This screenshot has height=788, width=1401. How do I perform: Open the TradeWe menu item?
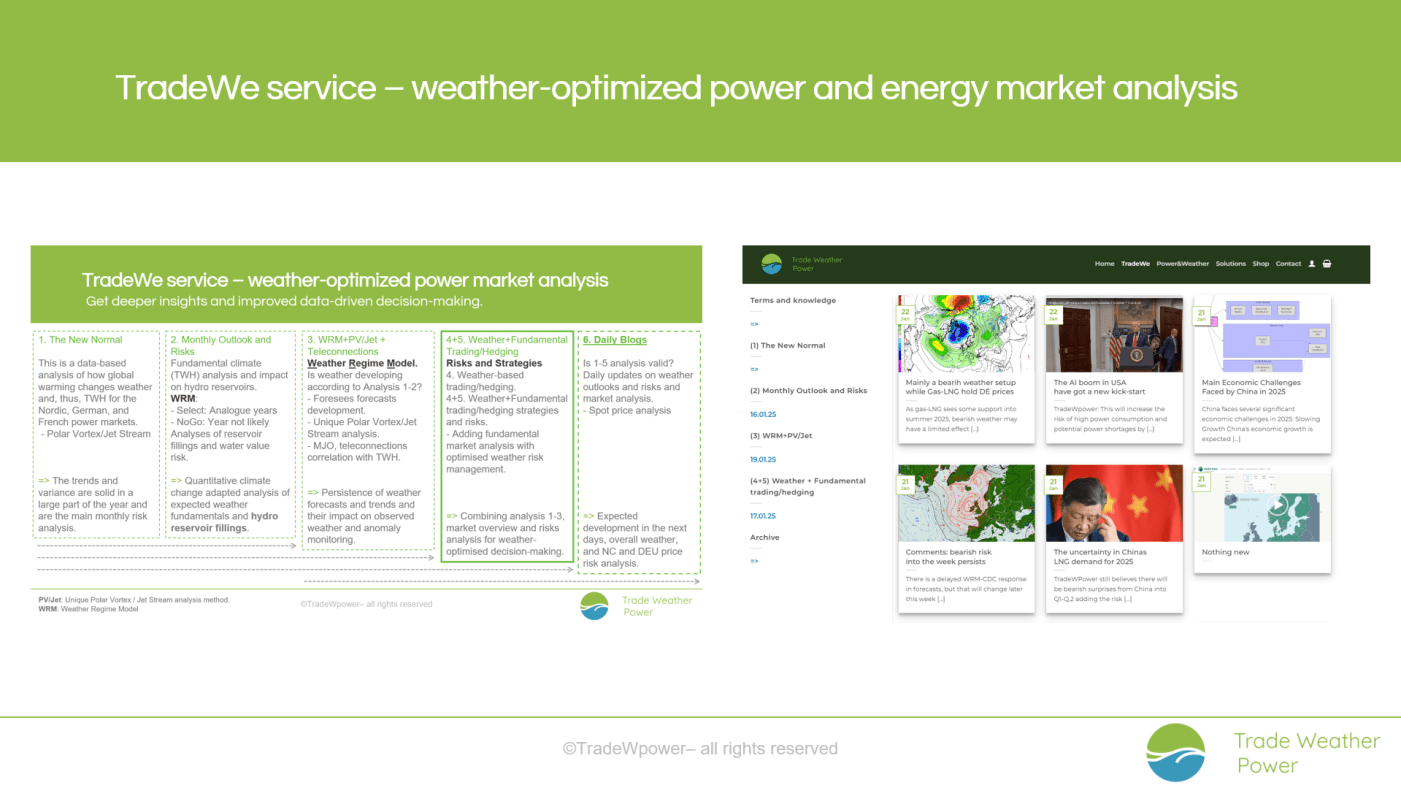coord(1135,264)
